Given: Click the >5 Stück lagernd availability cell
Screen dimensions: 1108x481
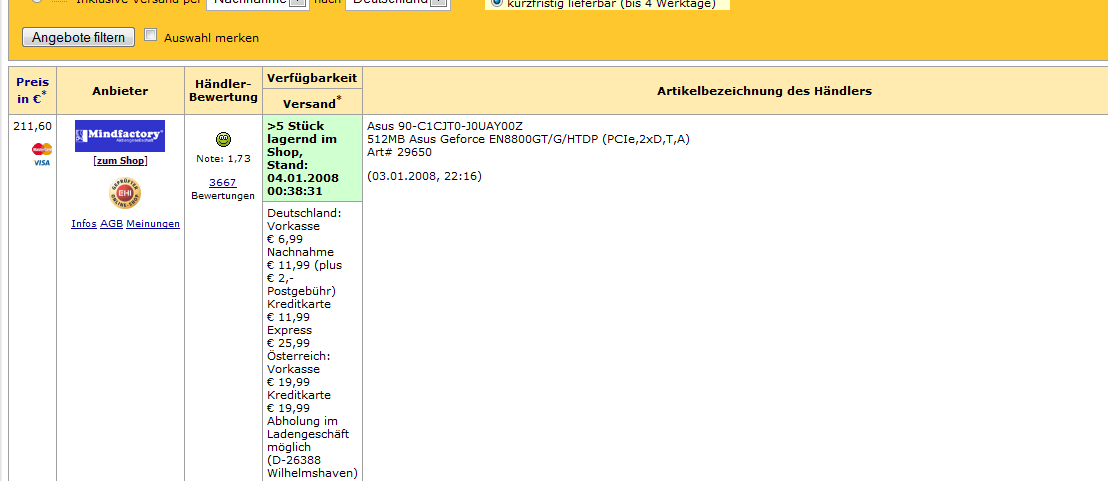Looking at the screenshot, I should 312,158.
